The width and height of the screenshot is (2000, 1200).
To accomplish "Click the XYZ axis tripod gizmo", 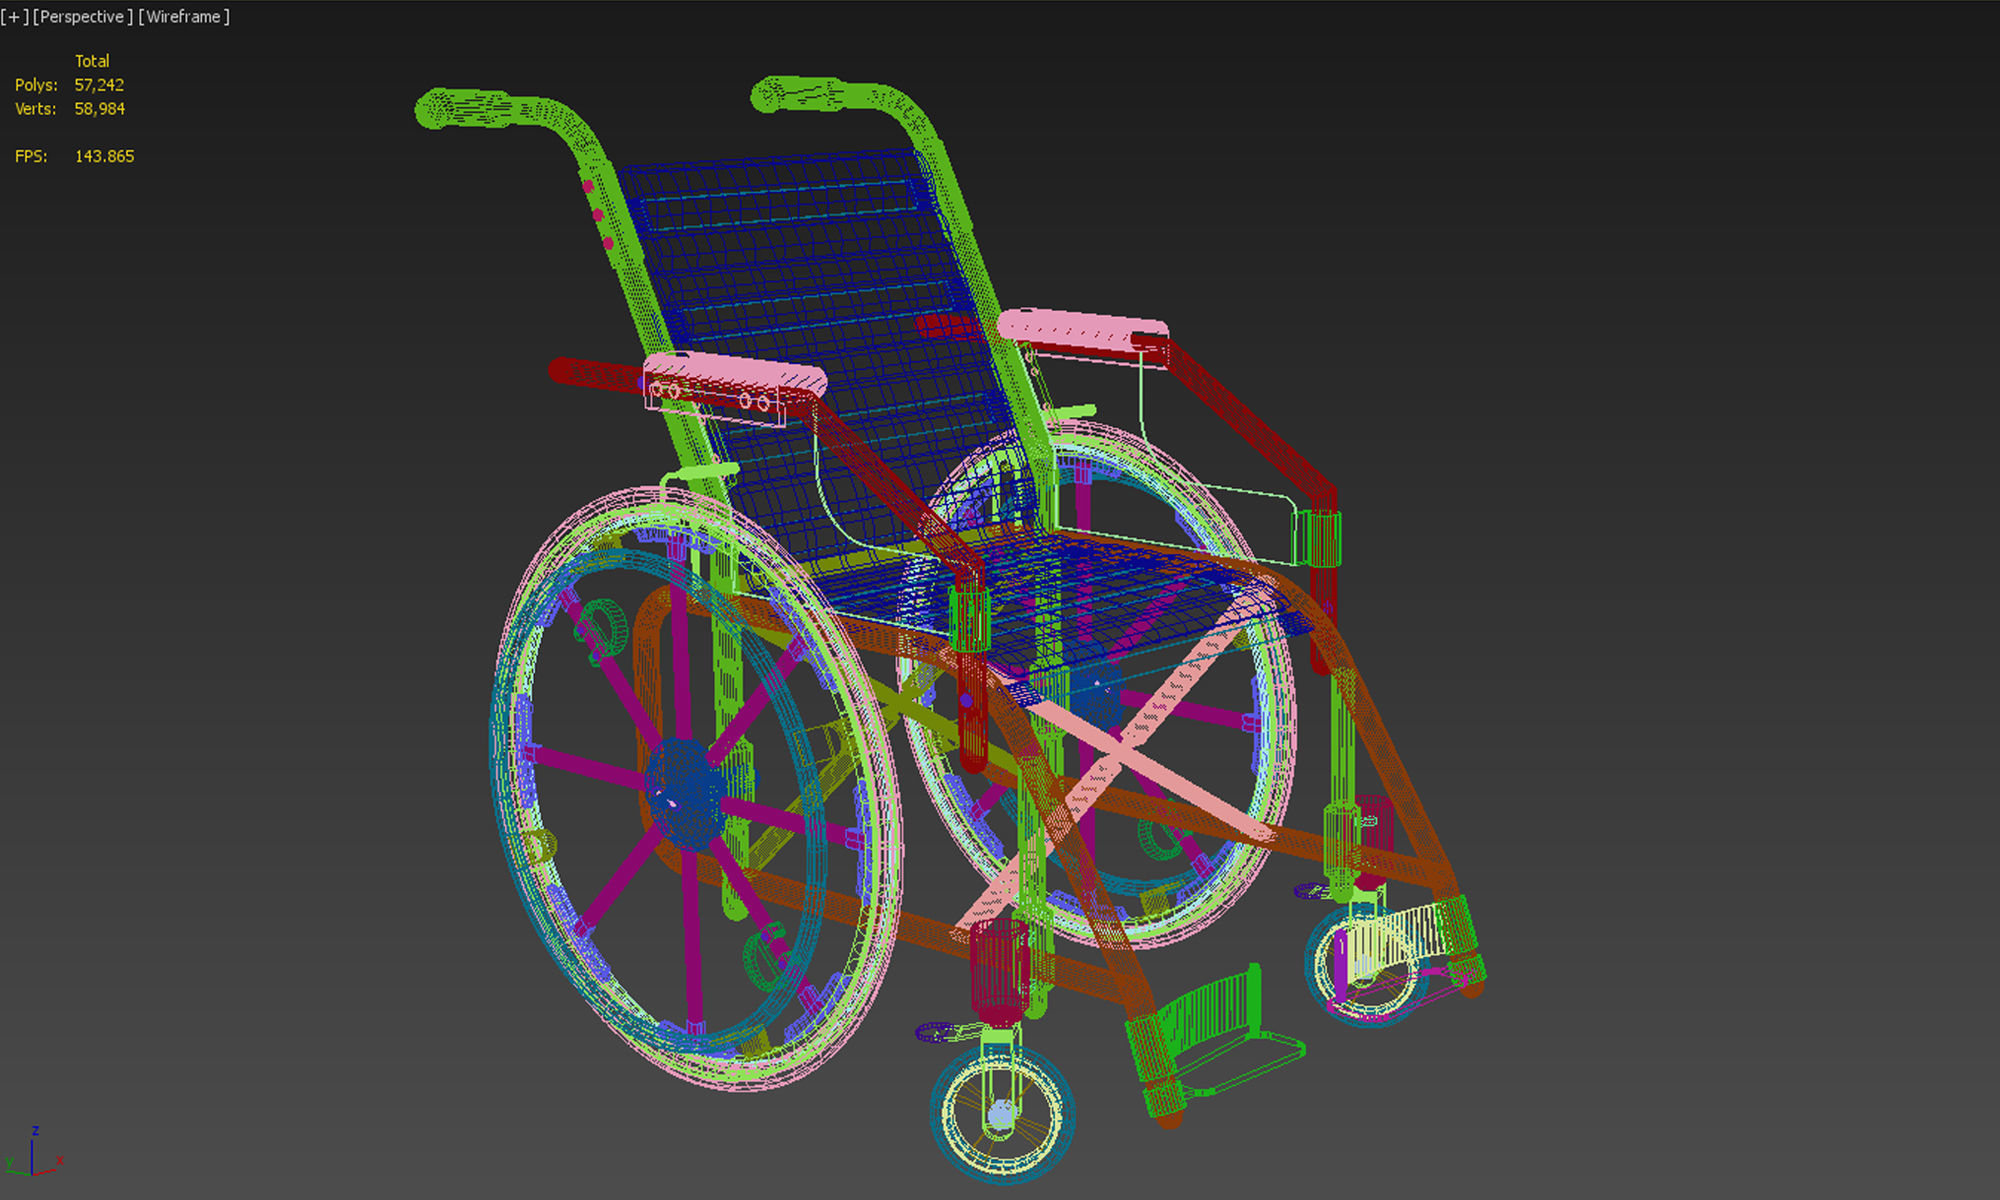I will tap(33, 1152).
